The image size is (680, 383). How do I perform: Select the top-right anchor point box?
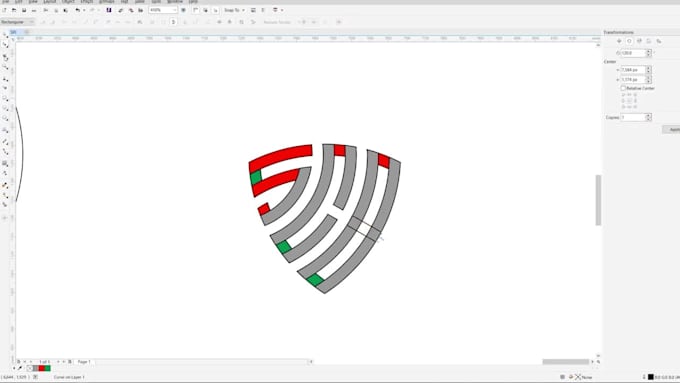pos(635,95)
